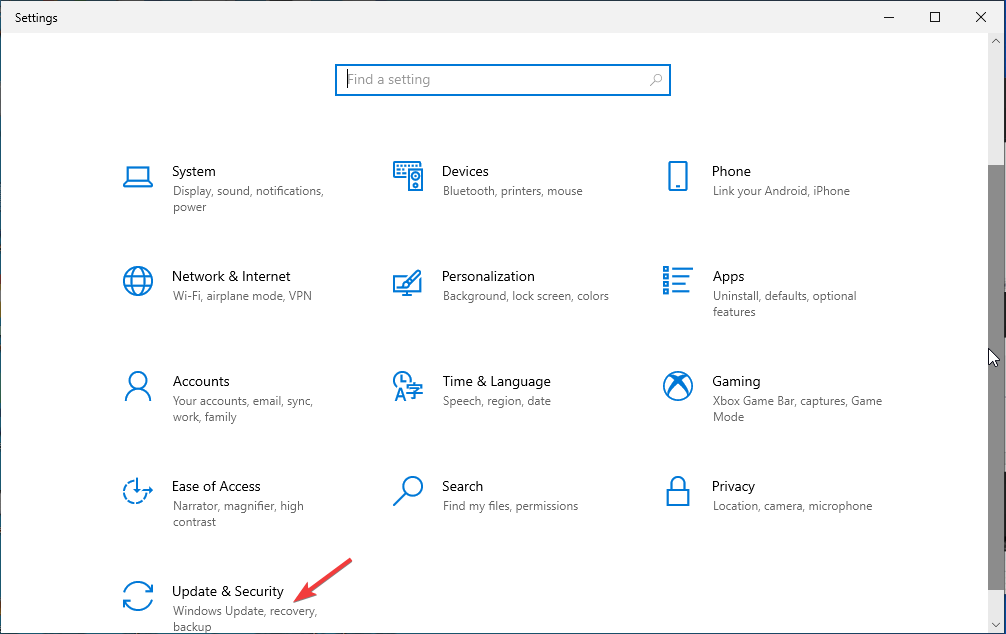Open the Gaming Xbox icon
1006x634 pixels.
(678, 386)
